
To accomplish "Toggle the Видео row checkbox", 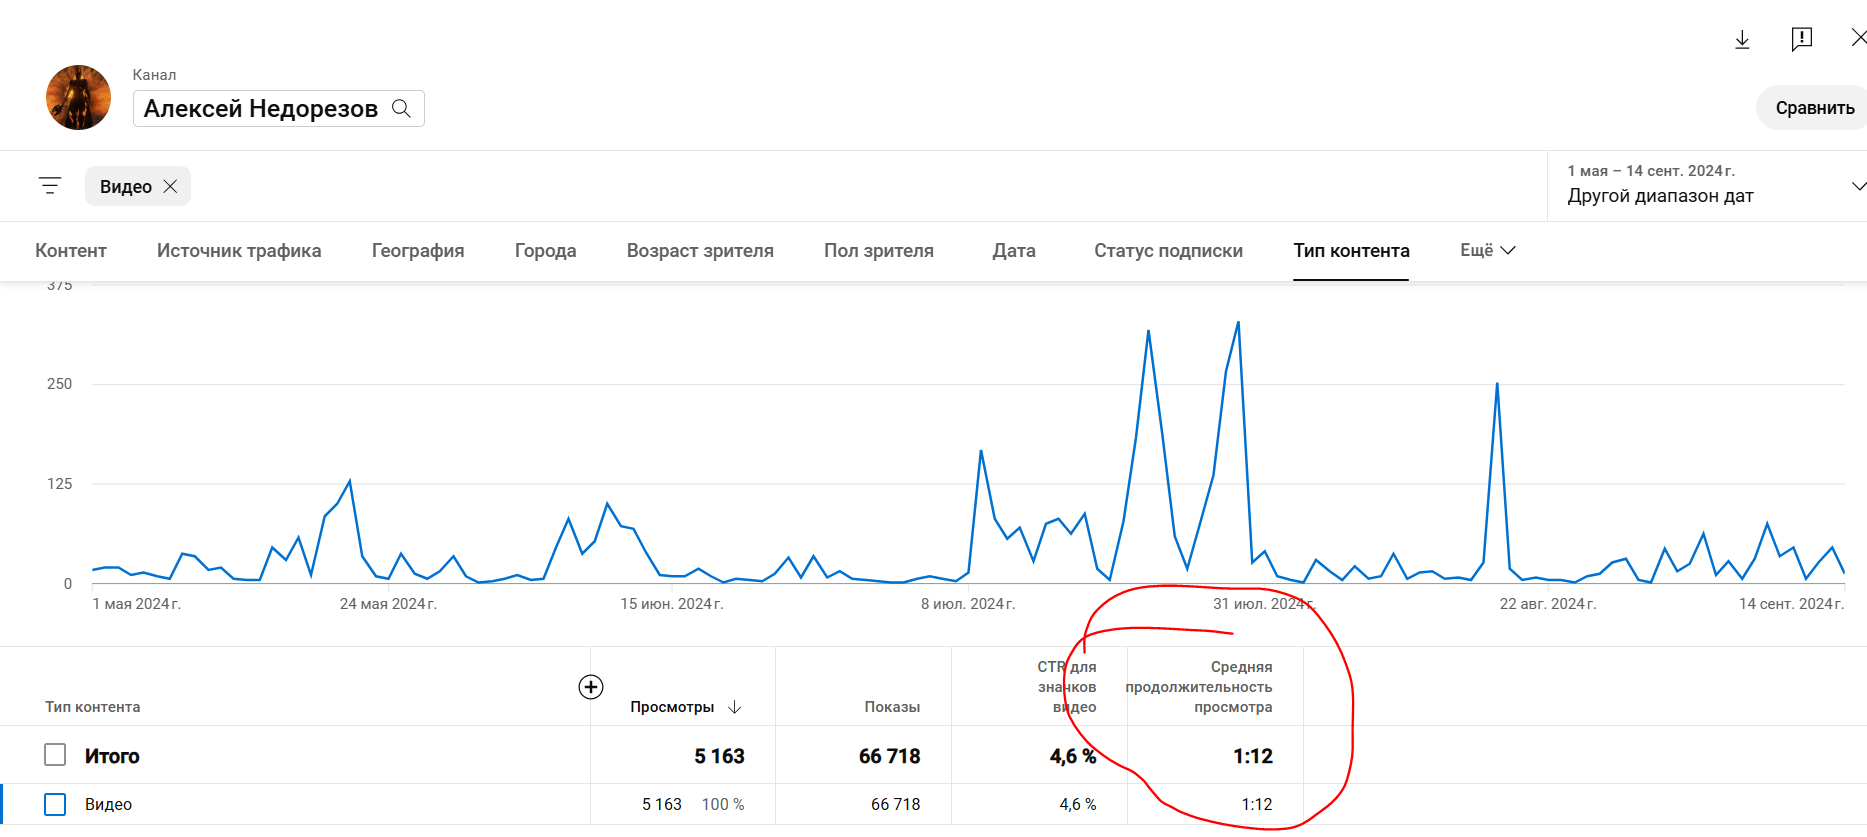I will coord(55,804).
